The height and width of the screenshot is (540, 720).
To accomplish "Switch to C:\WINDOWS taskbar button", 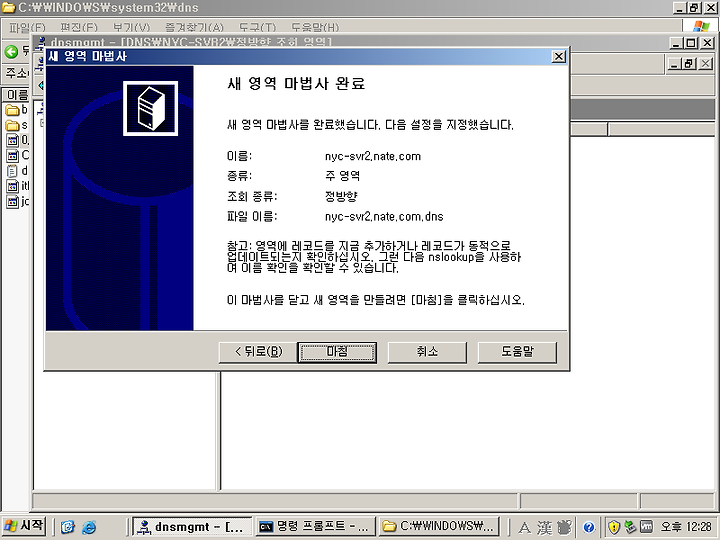I will pos(439,527).
